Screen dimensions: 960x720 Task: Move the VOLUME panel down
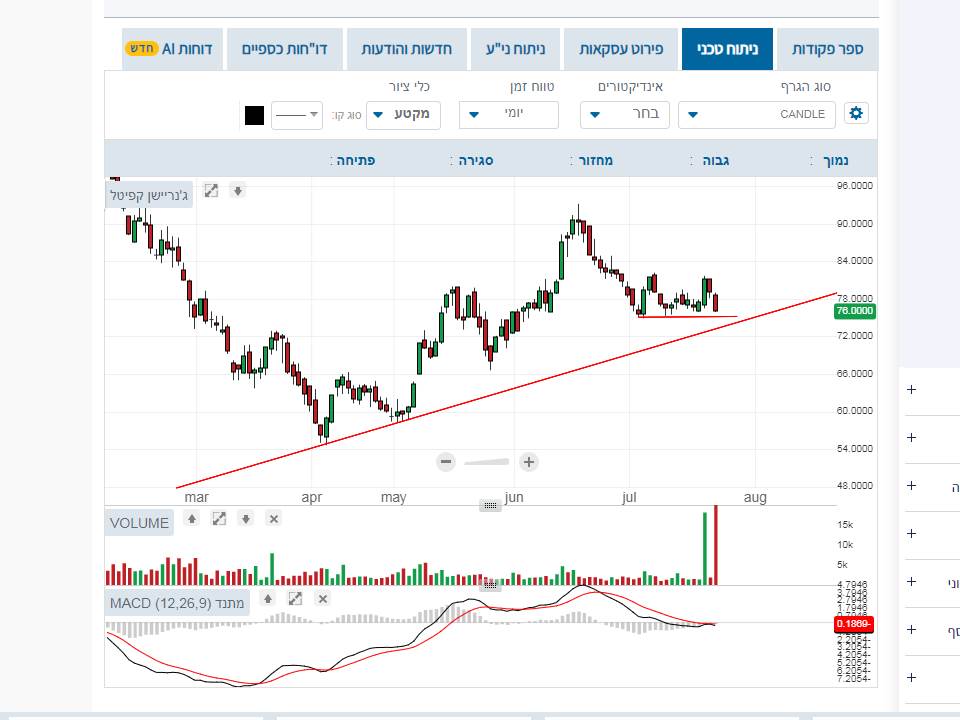click(x=246, y=519)
